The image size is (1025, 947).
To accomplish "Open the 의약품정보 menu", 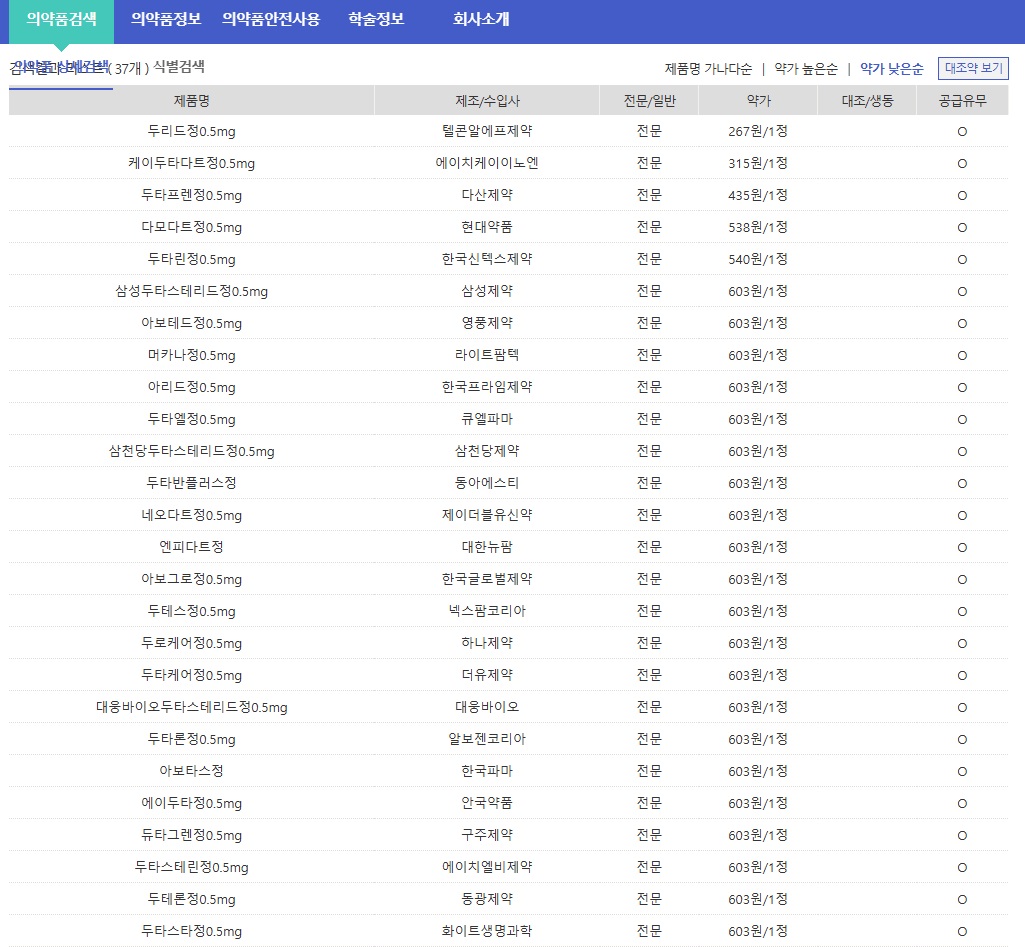I will pos(166,19).
